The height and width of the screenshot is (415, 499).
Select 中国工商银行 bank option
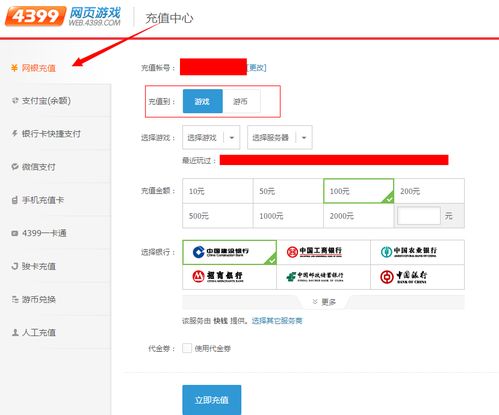(323, 252)
